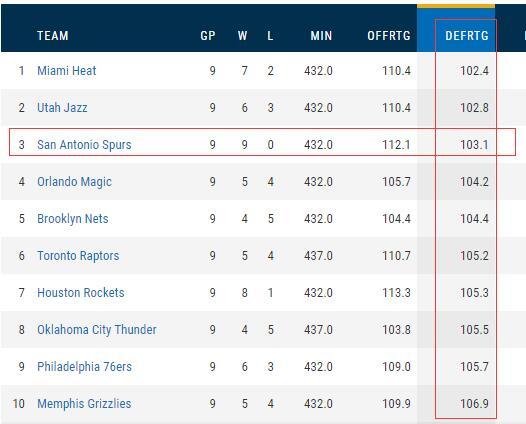Open the Houston Rockets team link
Viewport: 526px width, 424px height.
pos(81,293)
